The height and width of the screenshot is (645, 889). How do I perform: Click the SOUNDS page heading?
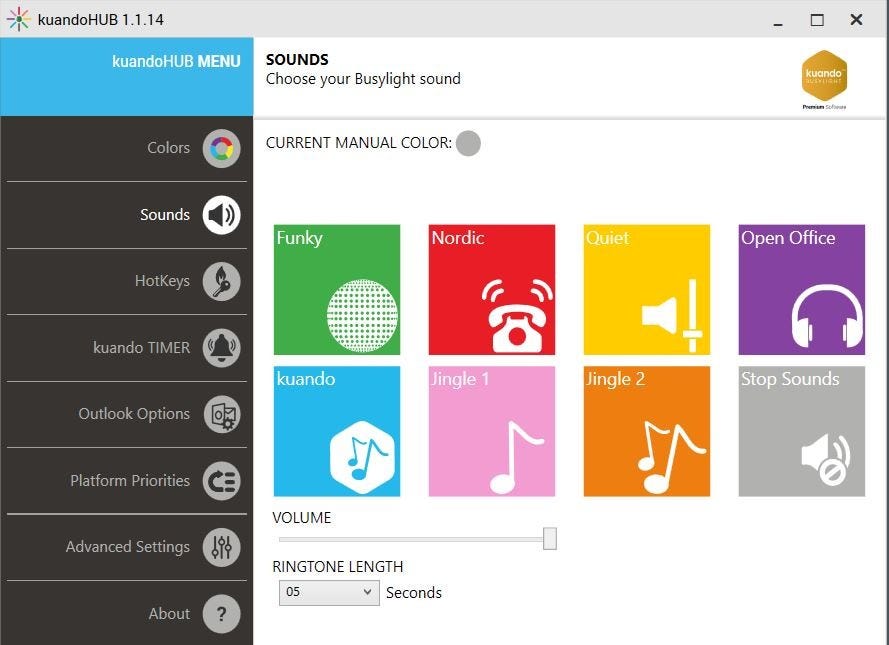pos(297,60)
